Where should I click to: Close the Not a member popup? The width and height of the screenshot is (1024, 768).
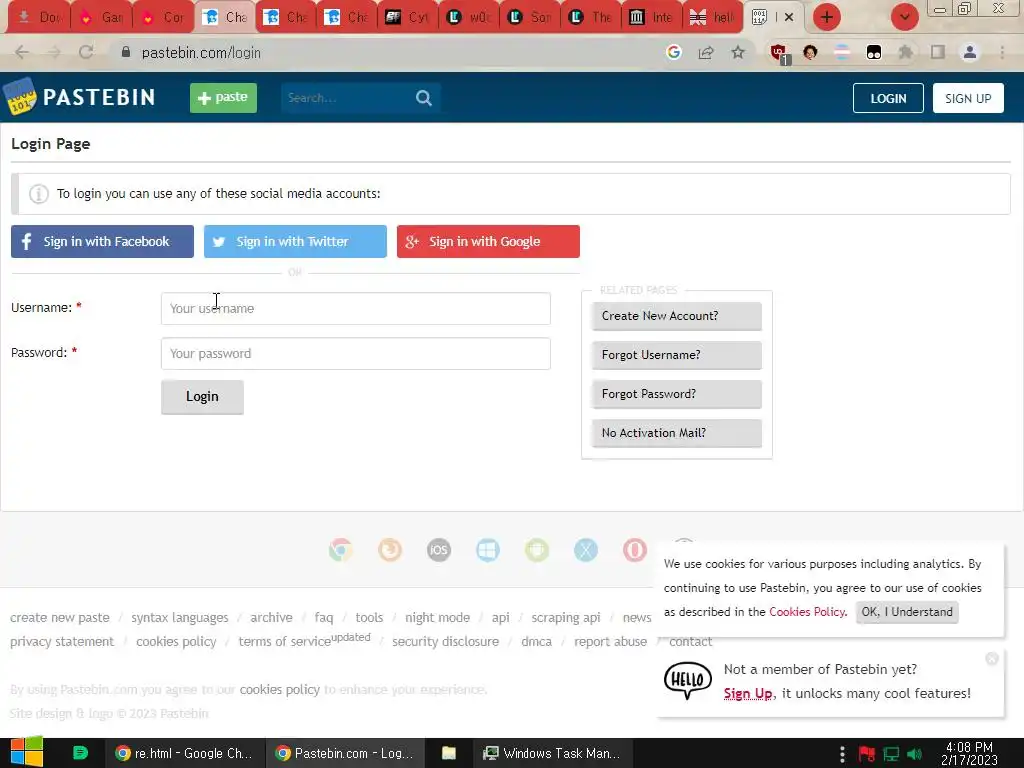(992, 659)
